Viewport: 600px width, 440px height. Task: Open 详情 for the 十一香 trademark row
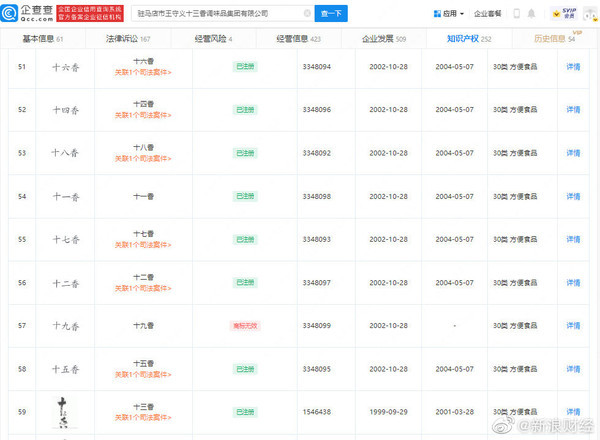click(573, 196)
